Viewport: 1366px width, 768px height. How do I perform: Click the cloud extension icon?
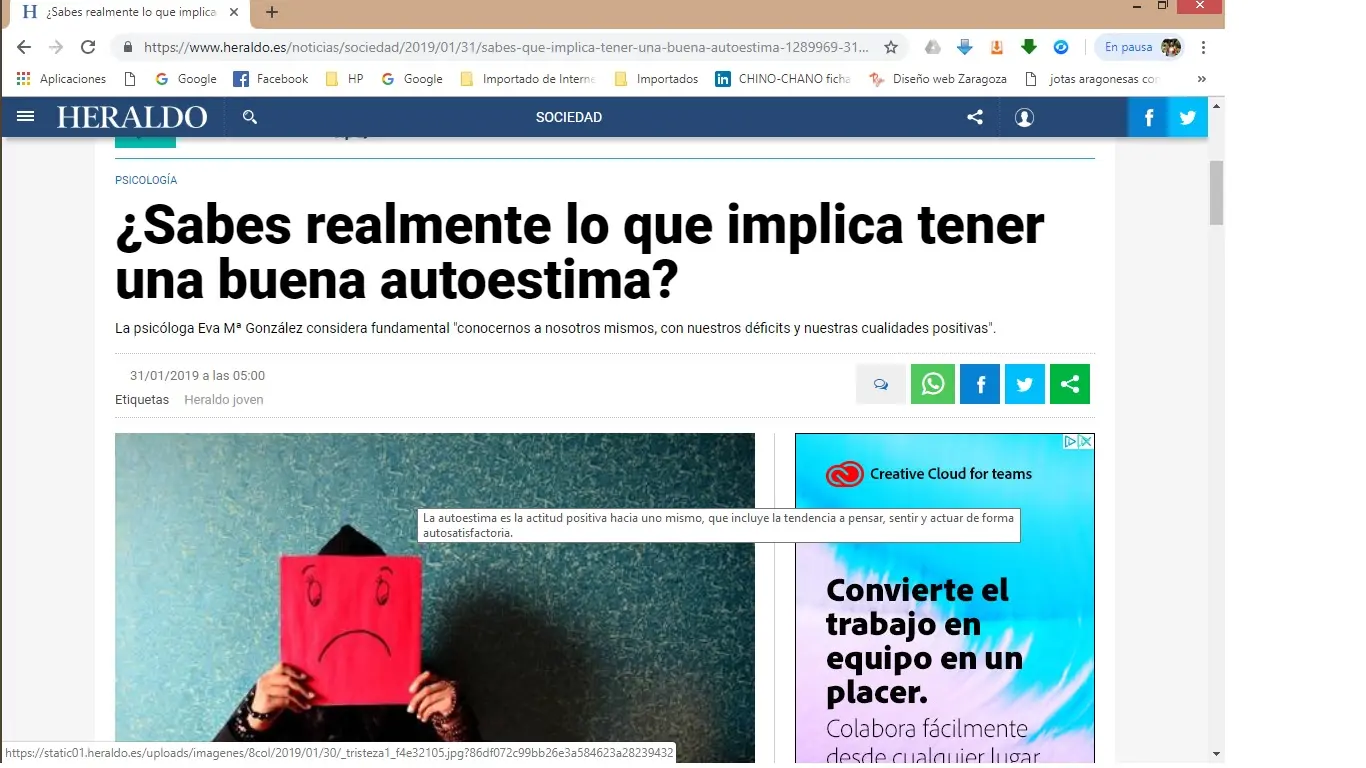click(x=932, y=47)
